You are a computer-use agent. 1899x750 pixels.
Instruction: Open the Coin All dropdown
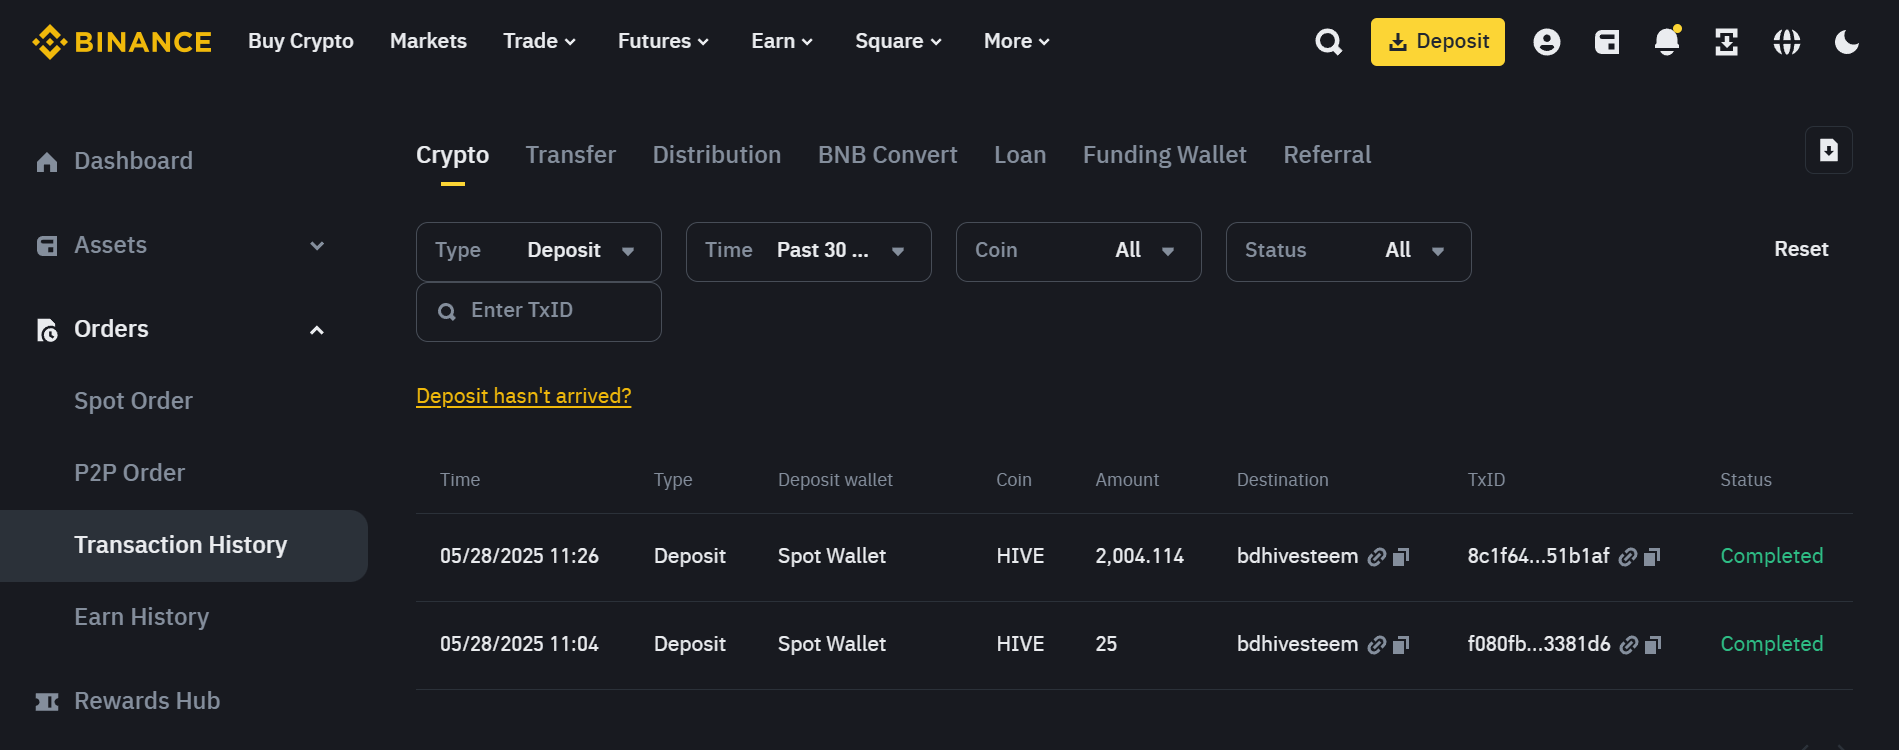pos(1079,252)
